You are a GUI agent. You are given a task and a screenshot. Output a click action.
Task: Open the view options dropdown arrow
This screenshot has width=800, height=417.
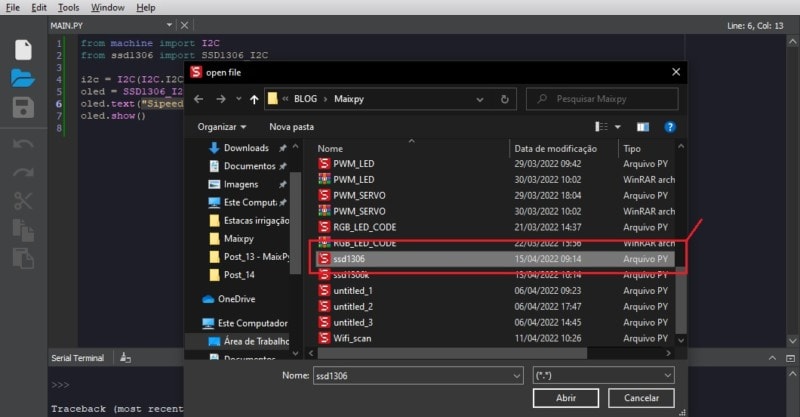(617, 127)
